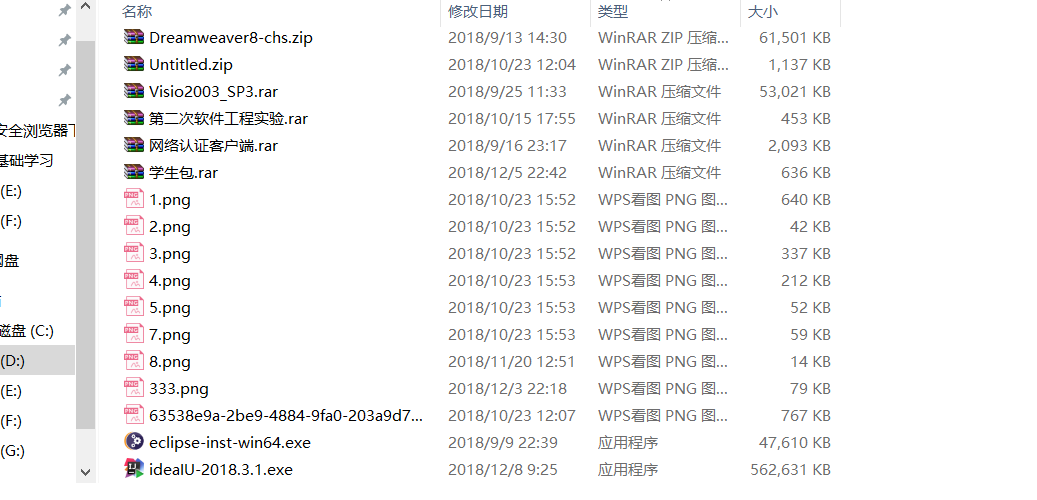Screen dimensions: 1037x500
Task: Click the 1.png file icon
Action: pos(134,199)
